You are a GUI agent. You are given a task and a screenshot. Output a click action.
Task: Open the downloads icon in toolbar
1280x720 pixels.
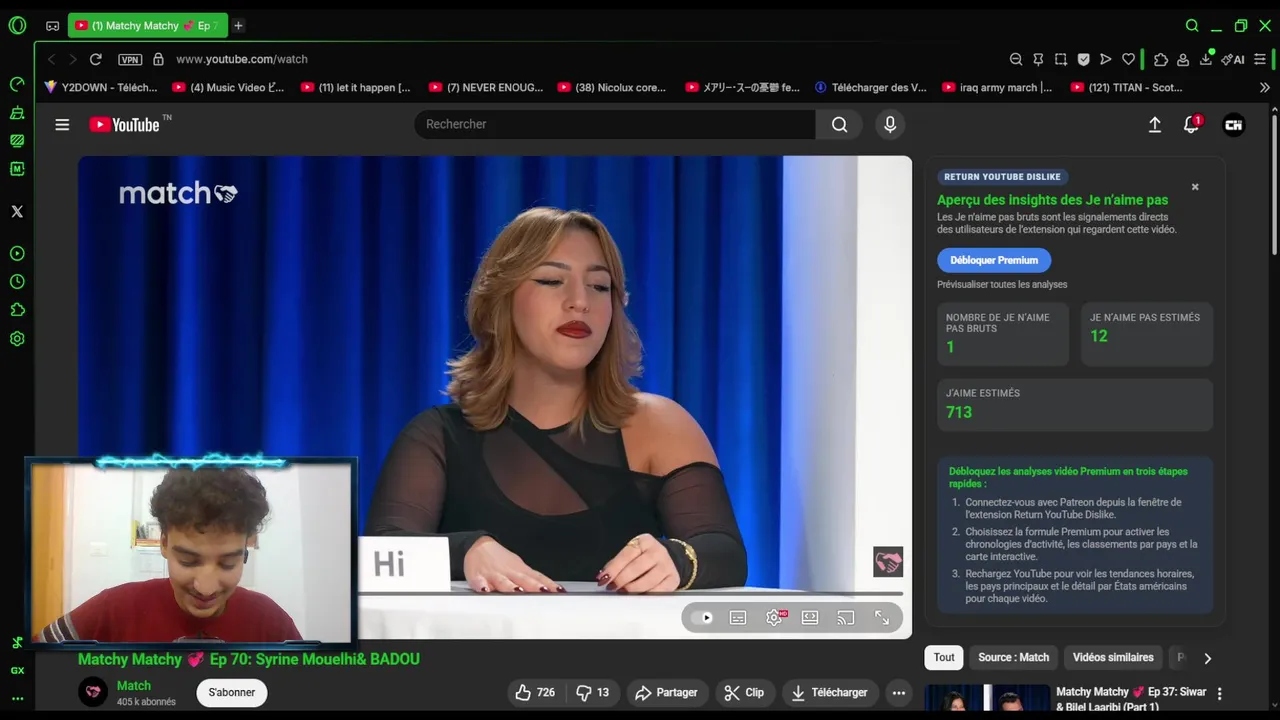(1206, 60)
